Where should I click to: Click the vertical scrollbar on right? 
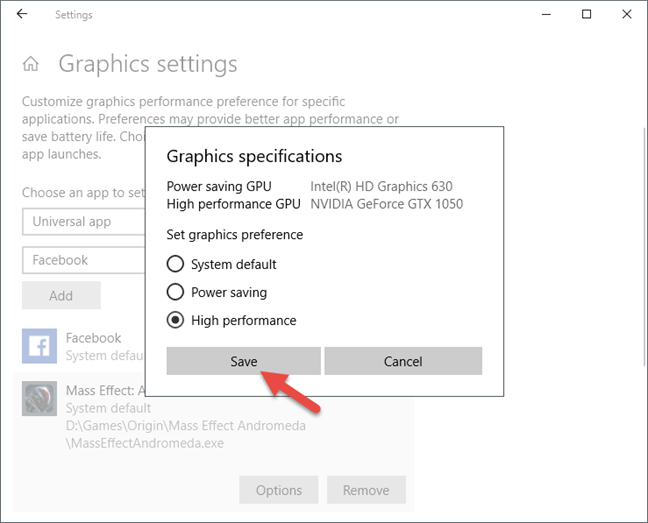pyautogui.click(x=645, y=247)
